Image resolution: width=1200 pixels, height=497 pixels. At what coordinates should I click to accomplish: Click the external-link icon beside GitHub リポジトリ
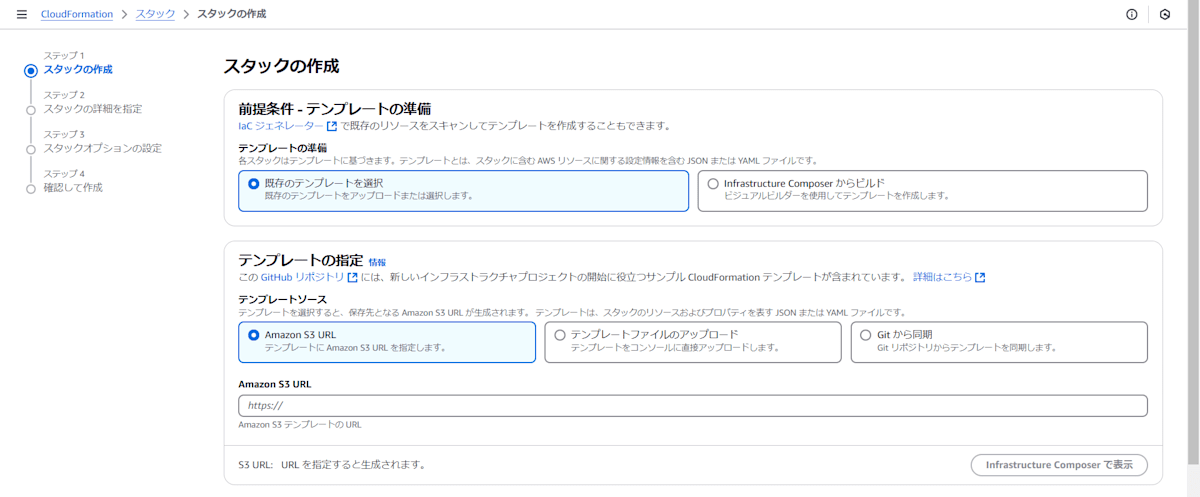click(x=352, y=277)
